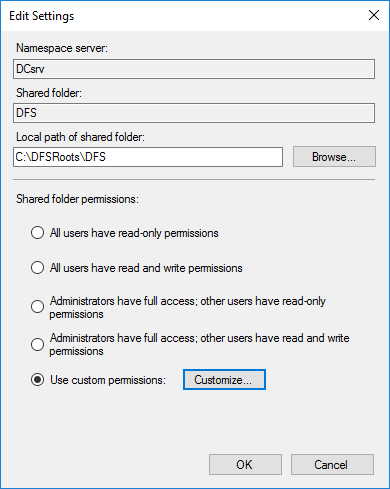Click the horizontal separator line below local path

coord(194,180)
